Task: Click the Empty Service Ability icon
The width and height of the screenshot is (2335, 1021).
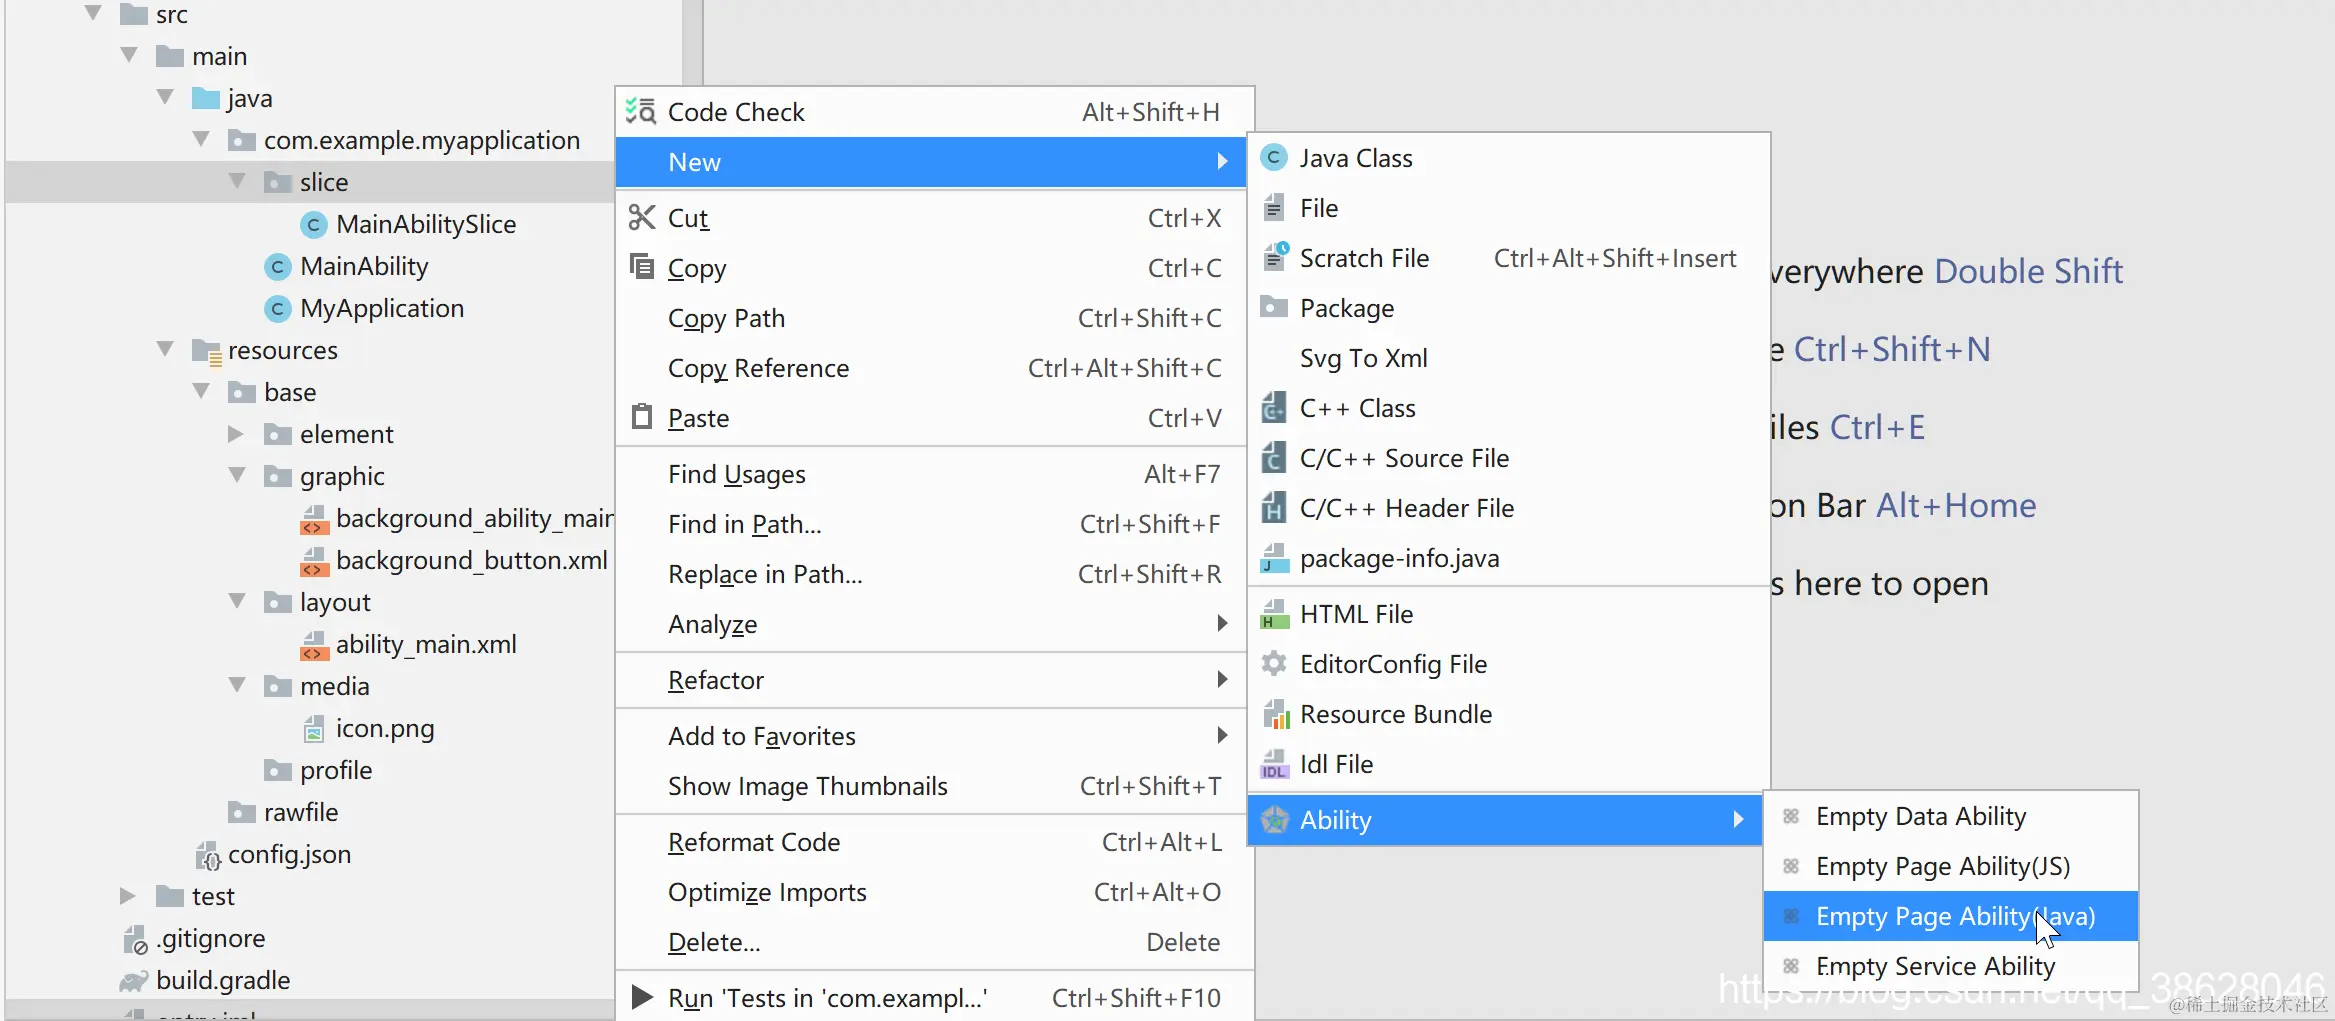Action: point(1791,966)
